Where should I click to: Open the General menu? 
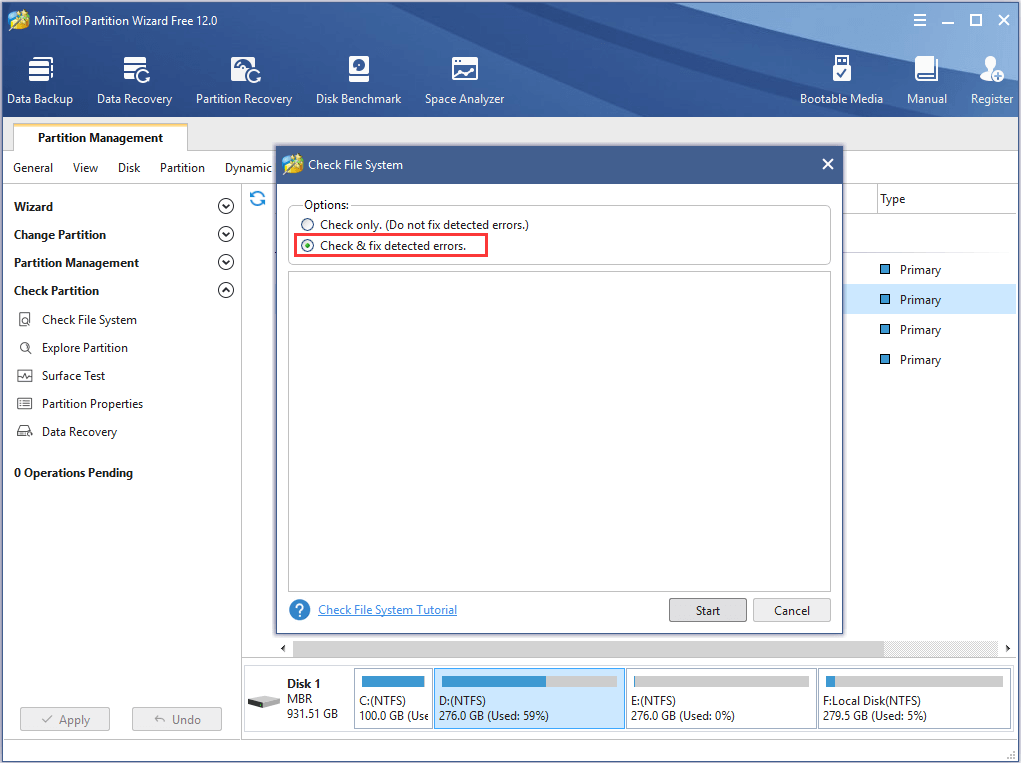pos(33,168)
